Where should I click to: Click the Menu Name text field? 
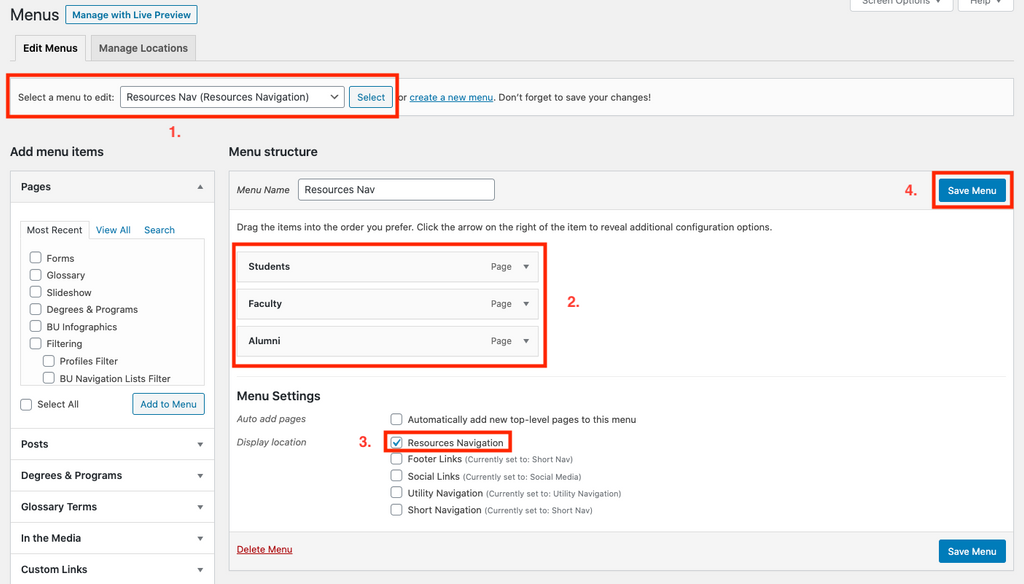pos(396,189)
